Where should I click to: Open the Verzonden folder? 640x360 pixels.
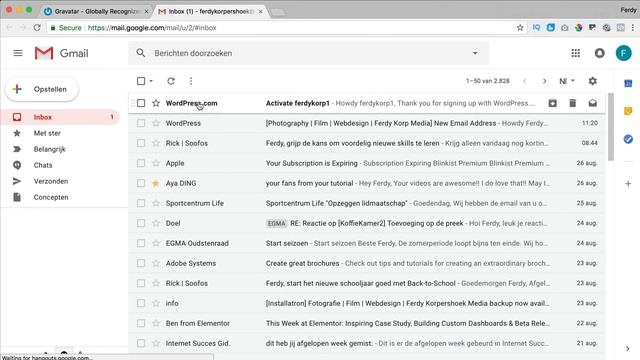click(x=60, y=181)
